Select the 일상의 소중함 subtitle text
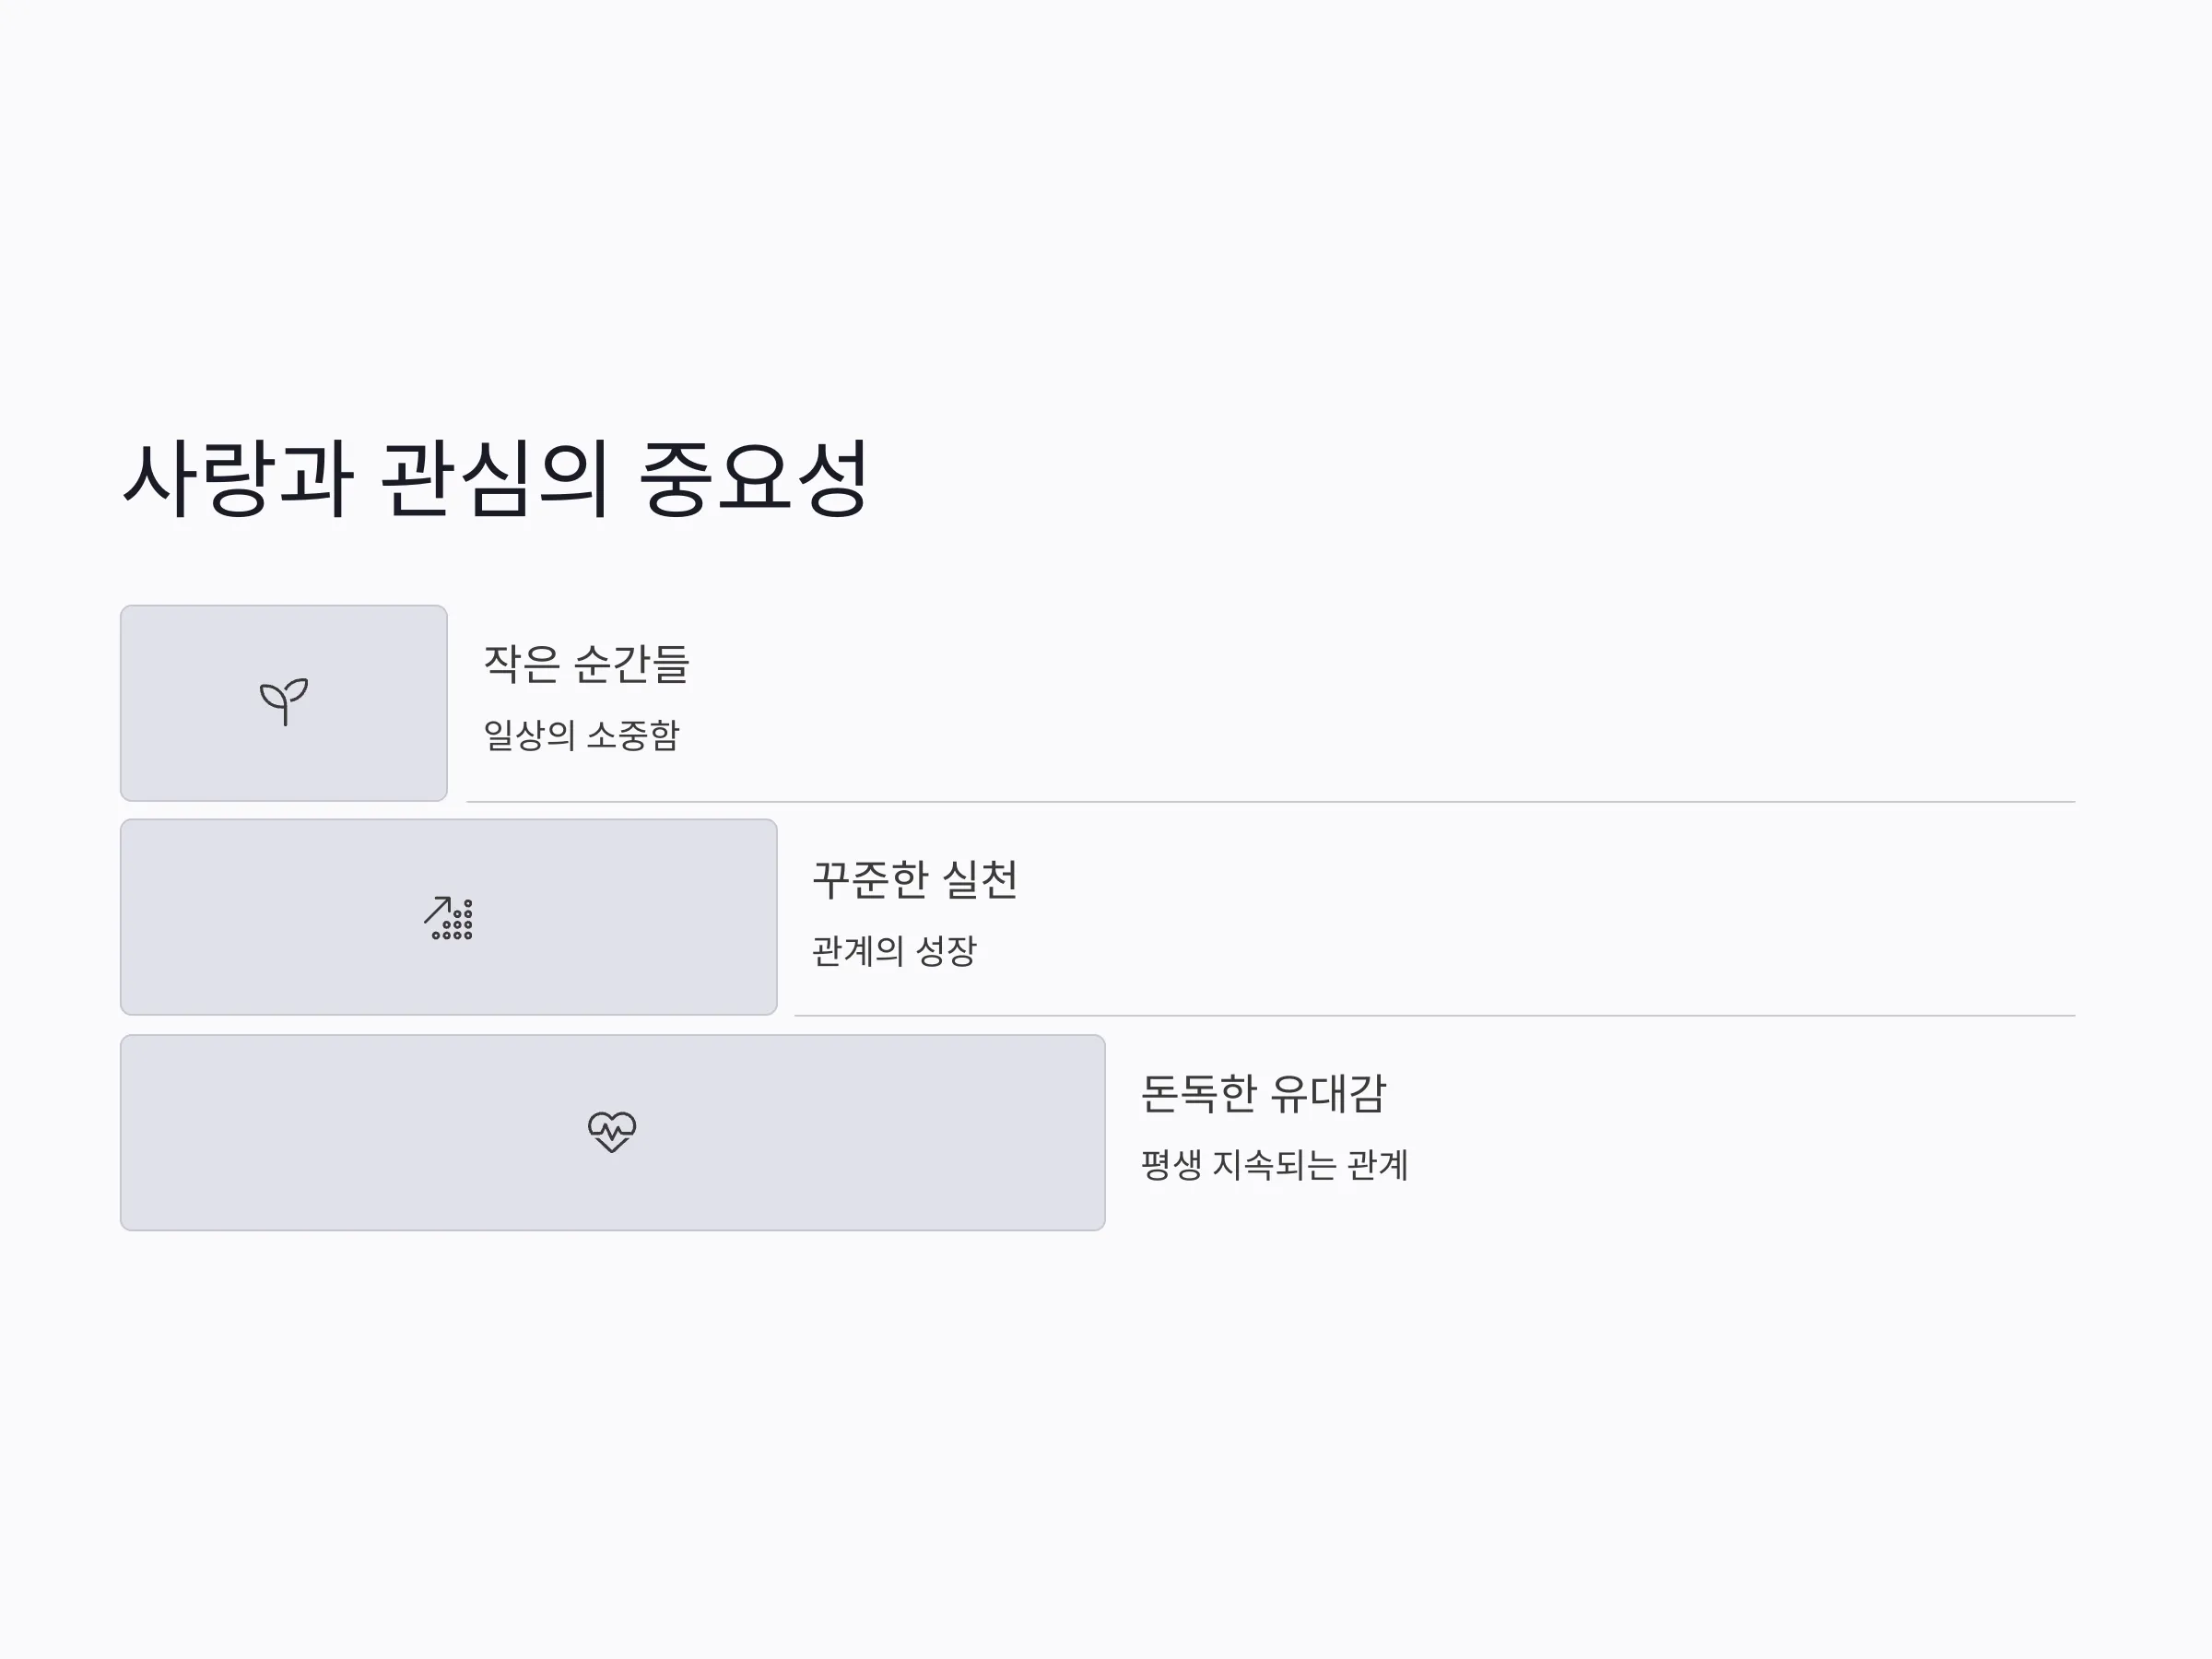The image size is (2212, 1659). pos(581,735)
